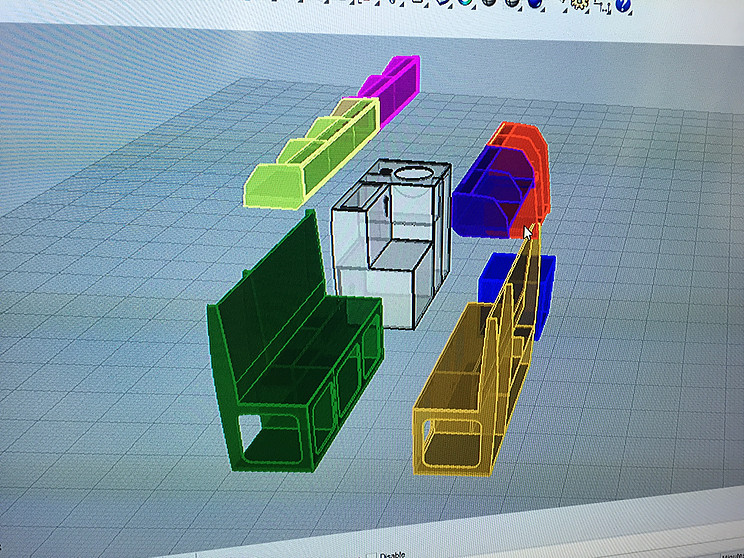Open Help via blue question mark icon
This screenshot has width=744, height=558.
623,5
